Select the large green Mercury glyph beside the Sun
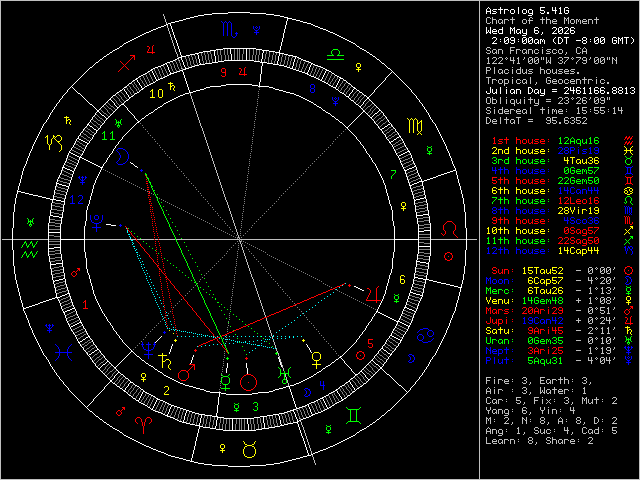 225,381
